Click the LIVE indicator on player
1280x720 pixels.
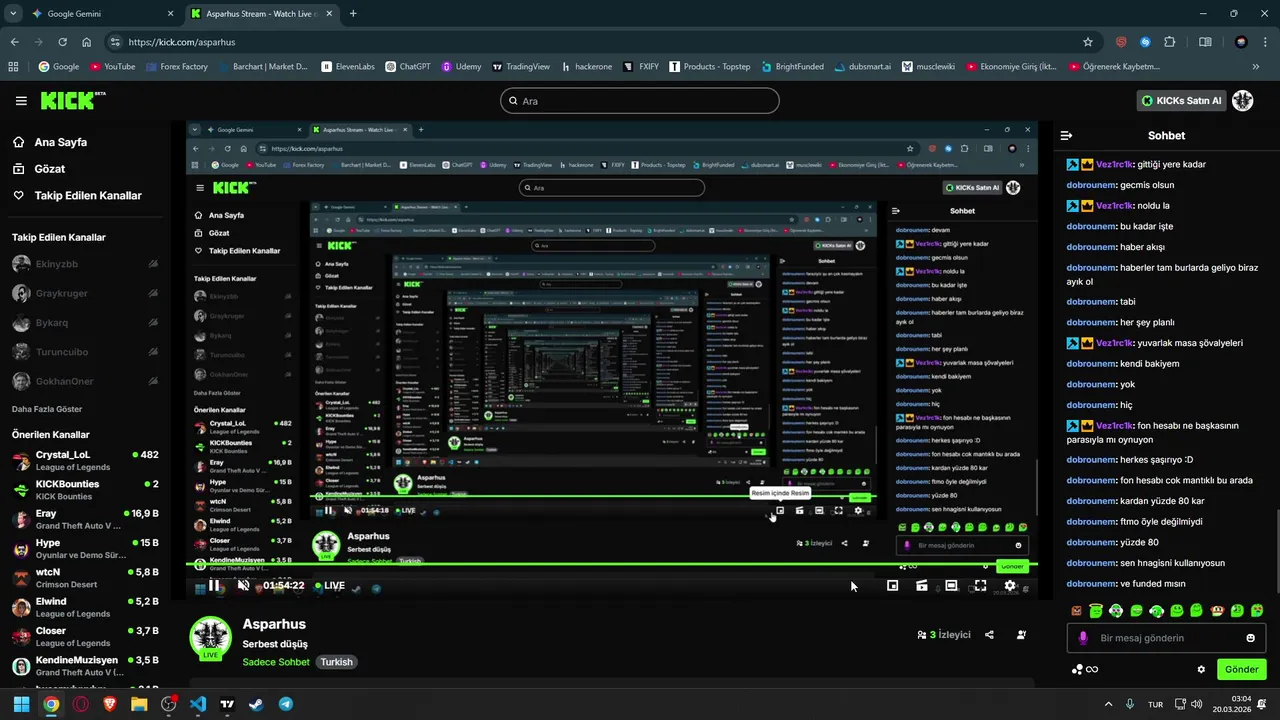click(330, 586)
